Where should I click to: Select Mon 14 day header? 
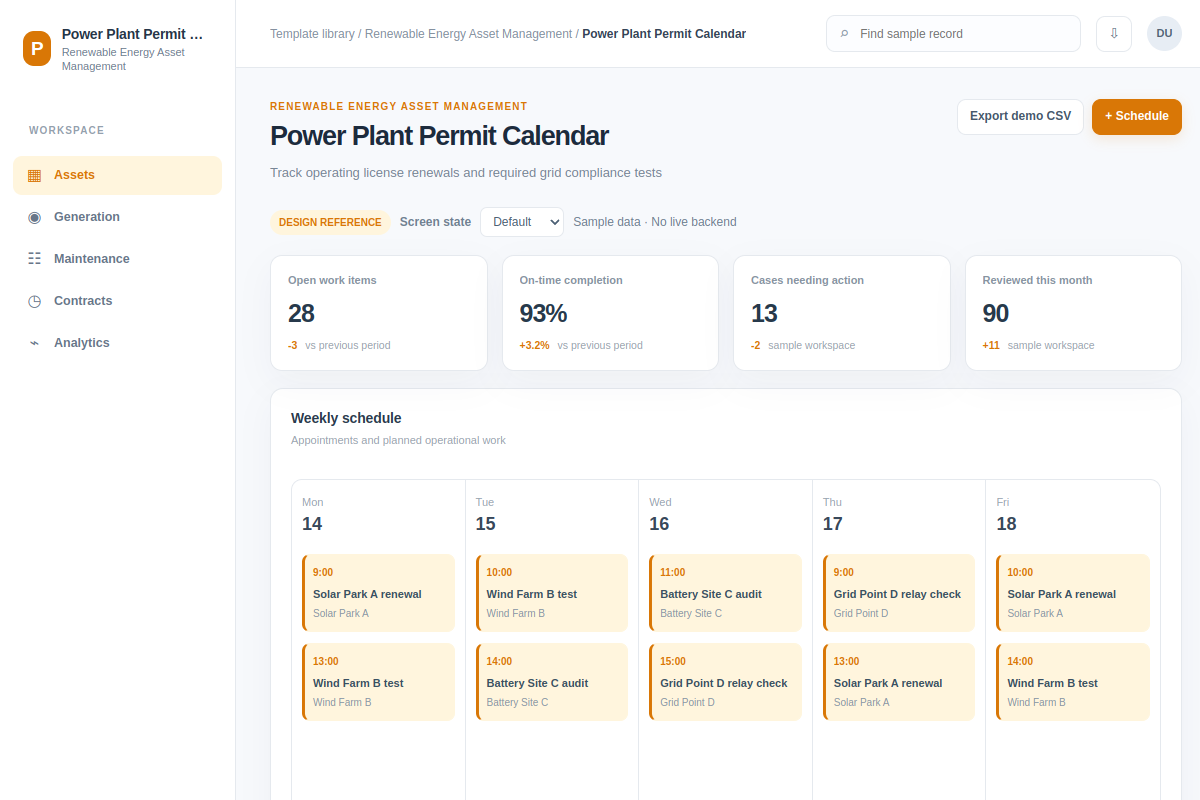coord(313,514)
